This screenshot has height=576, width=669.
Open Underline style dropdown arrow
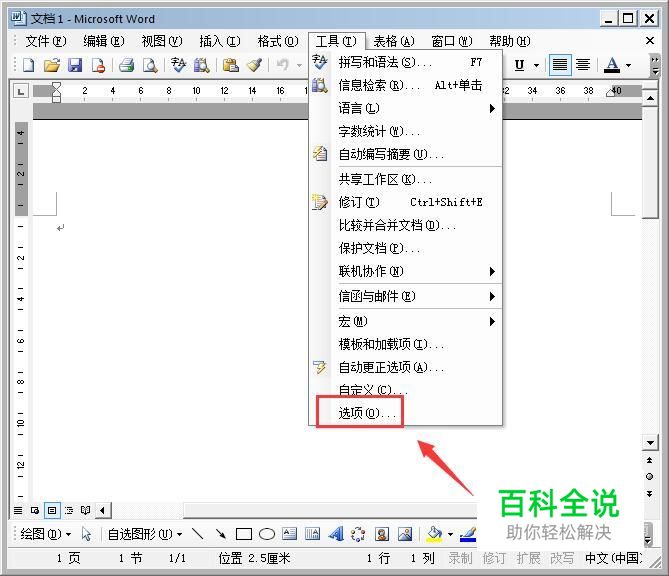click(x=536, y=65)
